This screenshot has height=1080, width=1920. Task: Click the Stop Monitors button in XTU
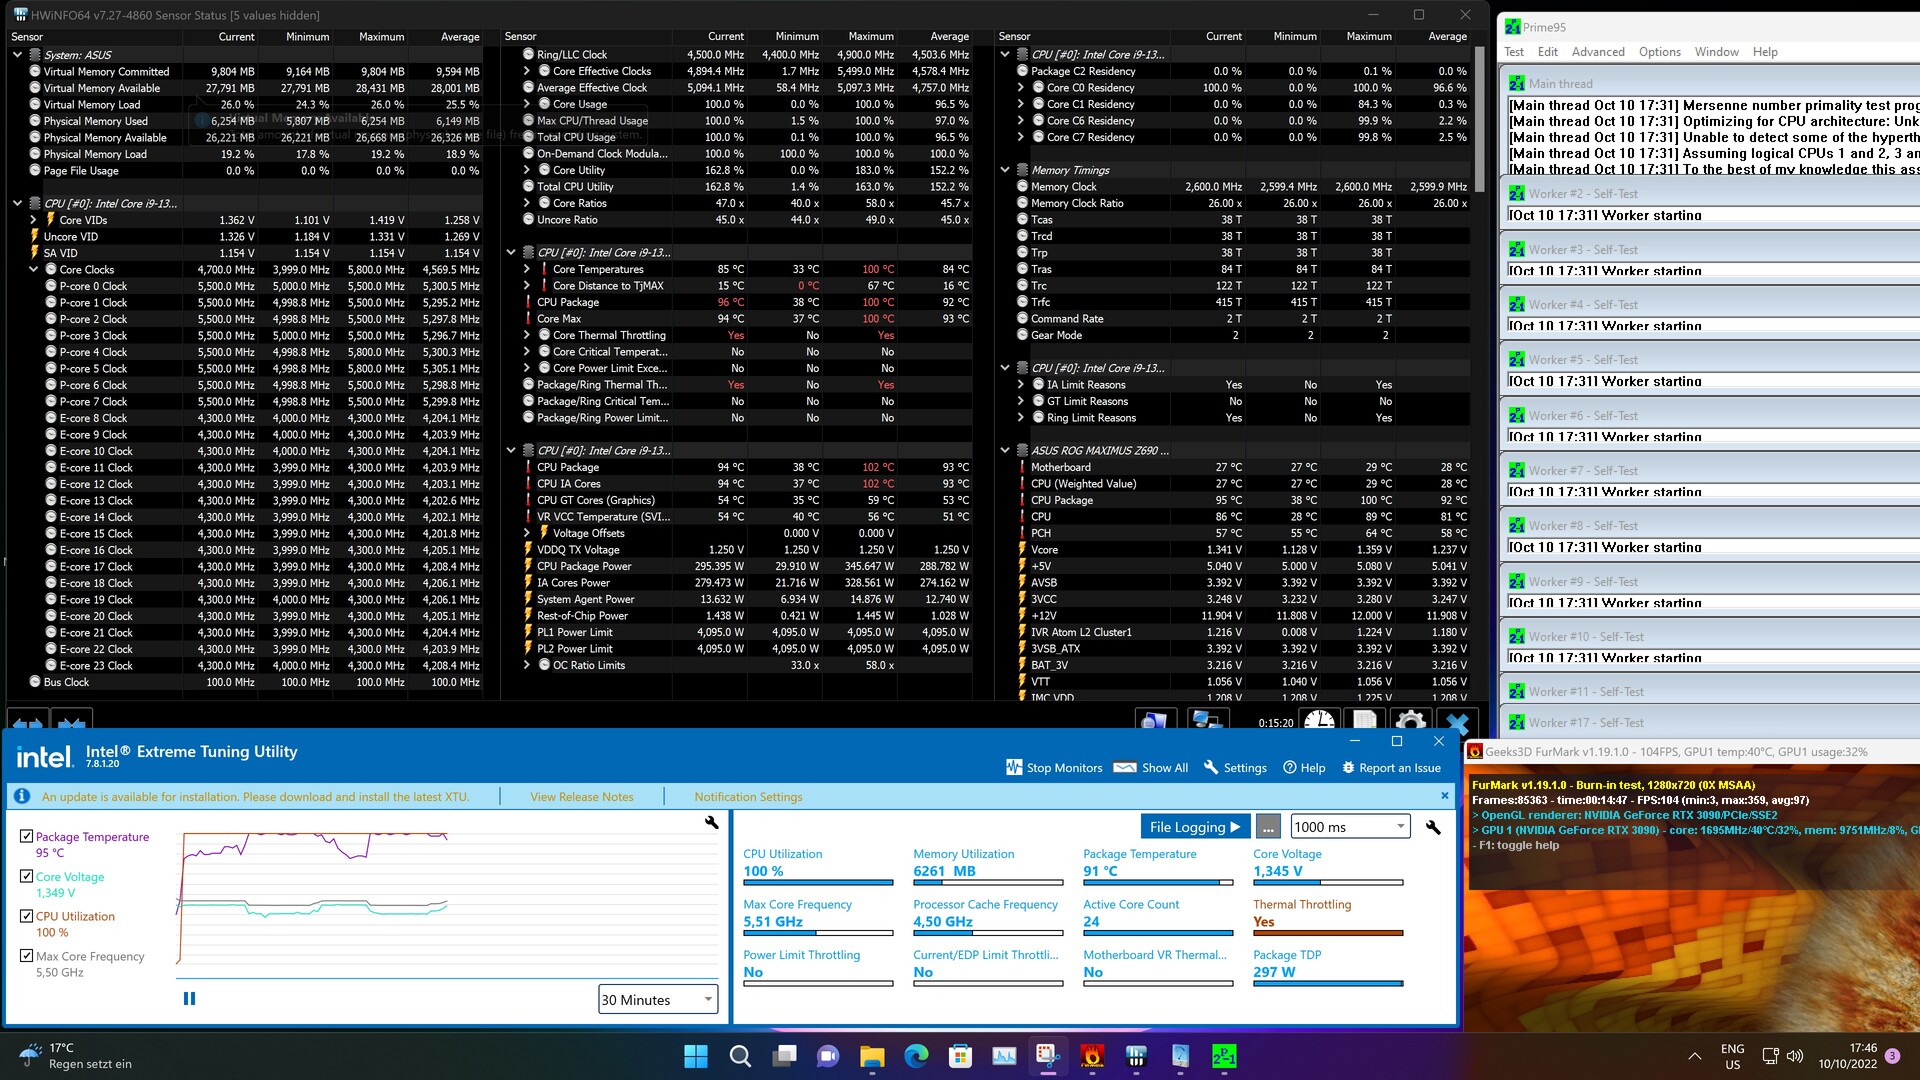click(1054, 768)
